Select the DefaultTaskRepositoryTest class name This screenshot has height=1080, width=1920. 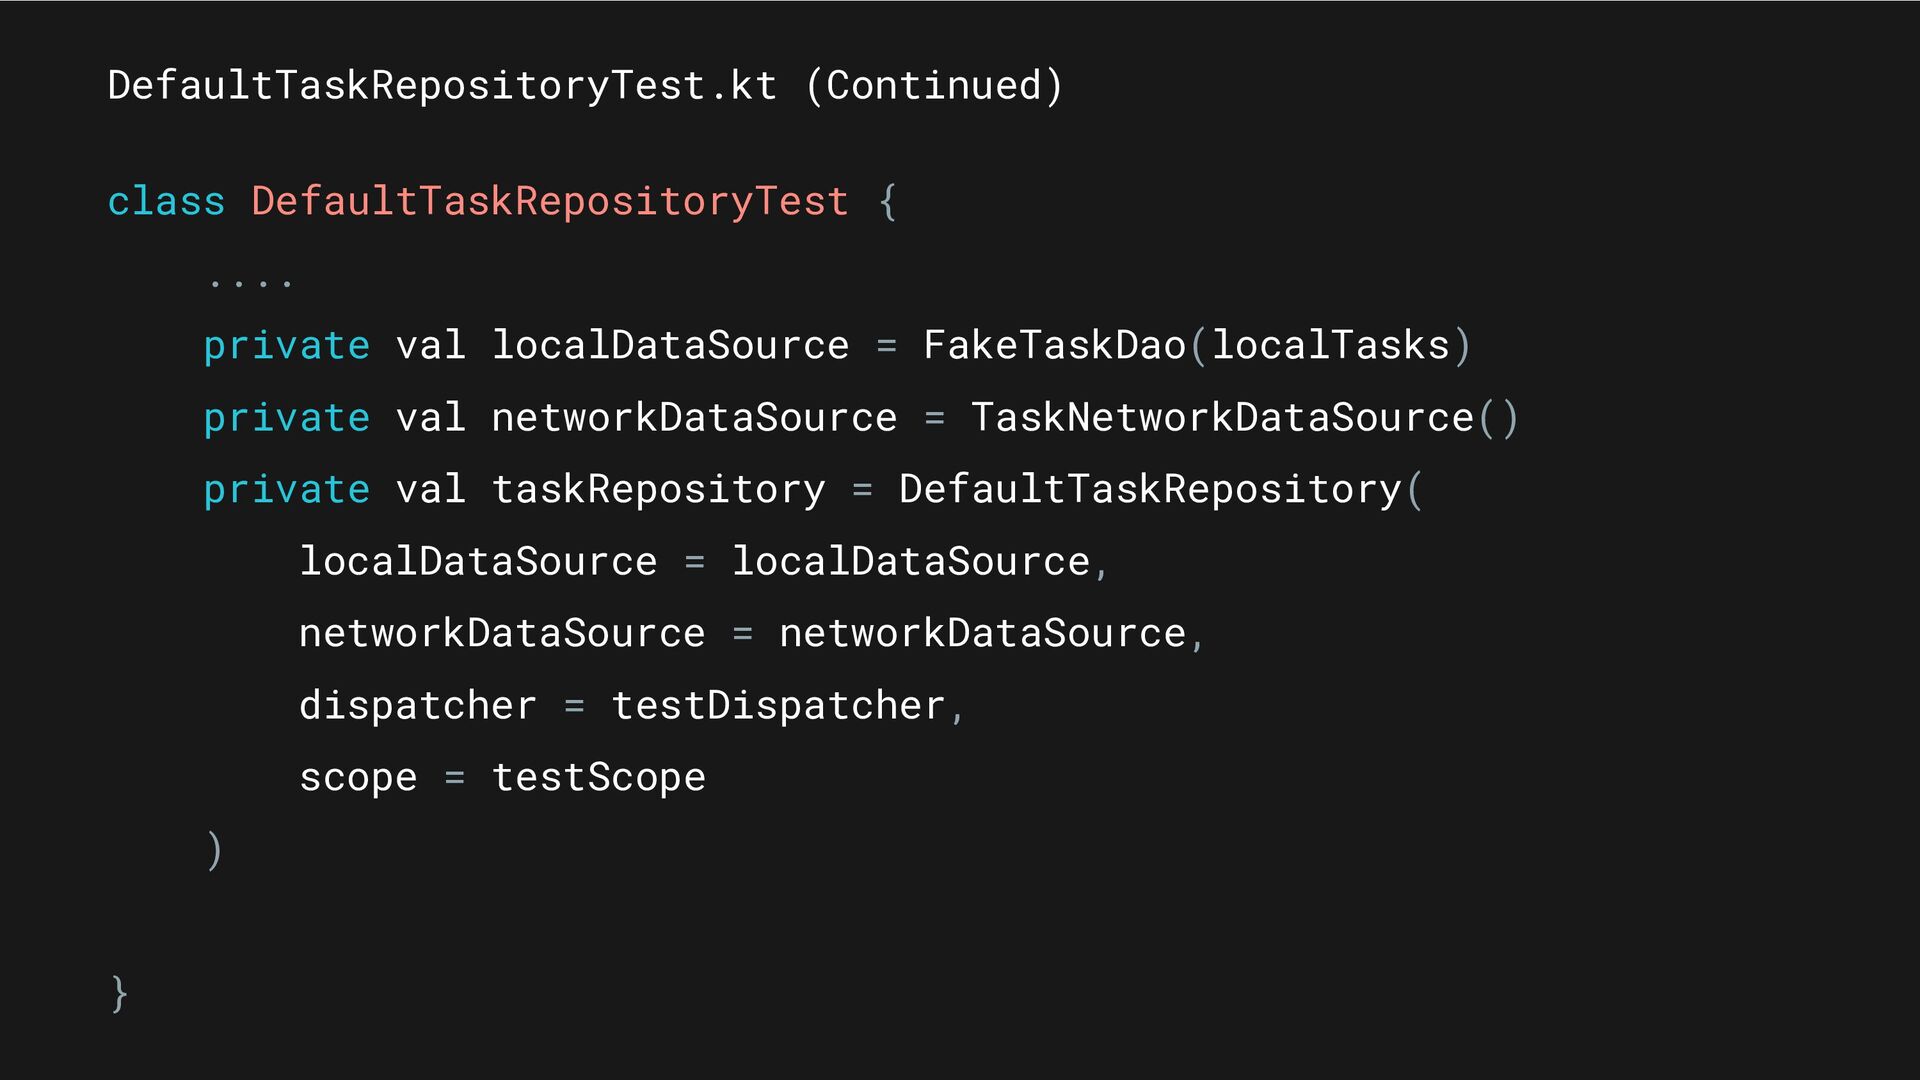pyautogui.click(x=550, y=202)
